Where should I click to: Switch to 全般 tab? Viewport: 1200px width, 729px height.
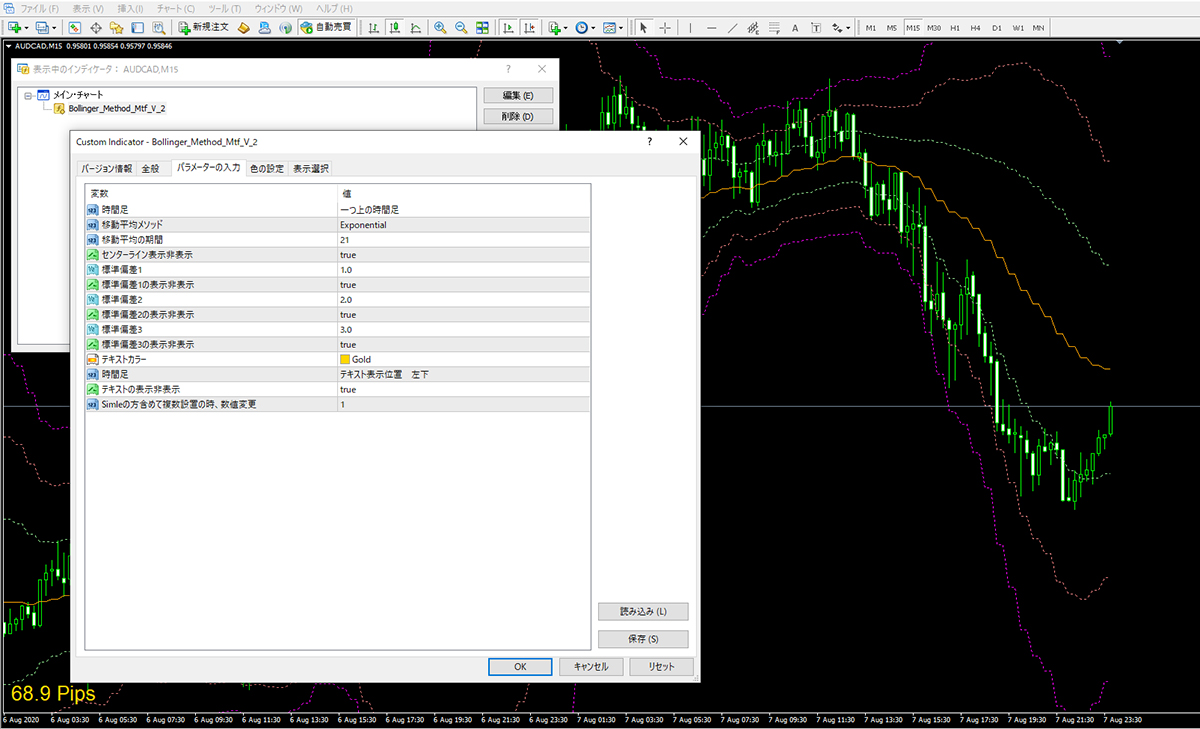(150, 168)
